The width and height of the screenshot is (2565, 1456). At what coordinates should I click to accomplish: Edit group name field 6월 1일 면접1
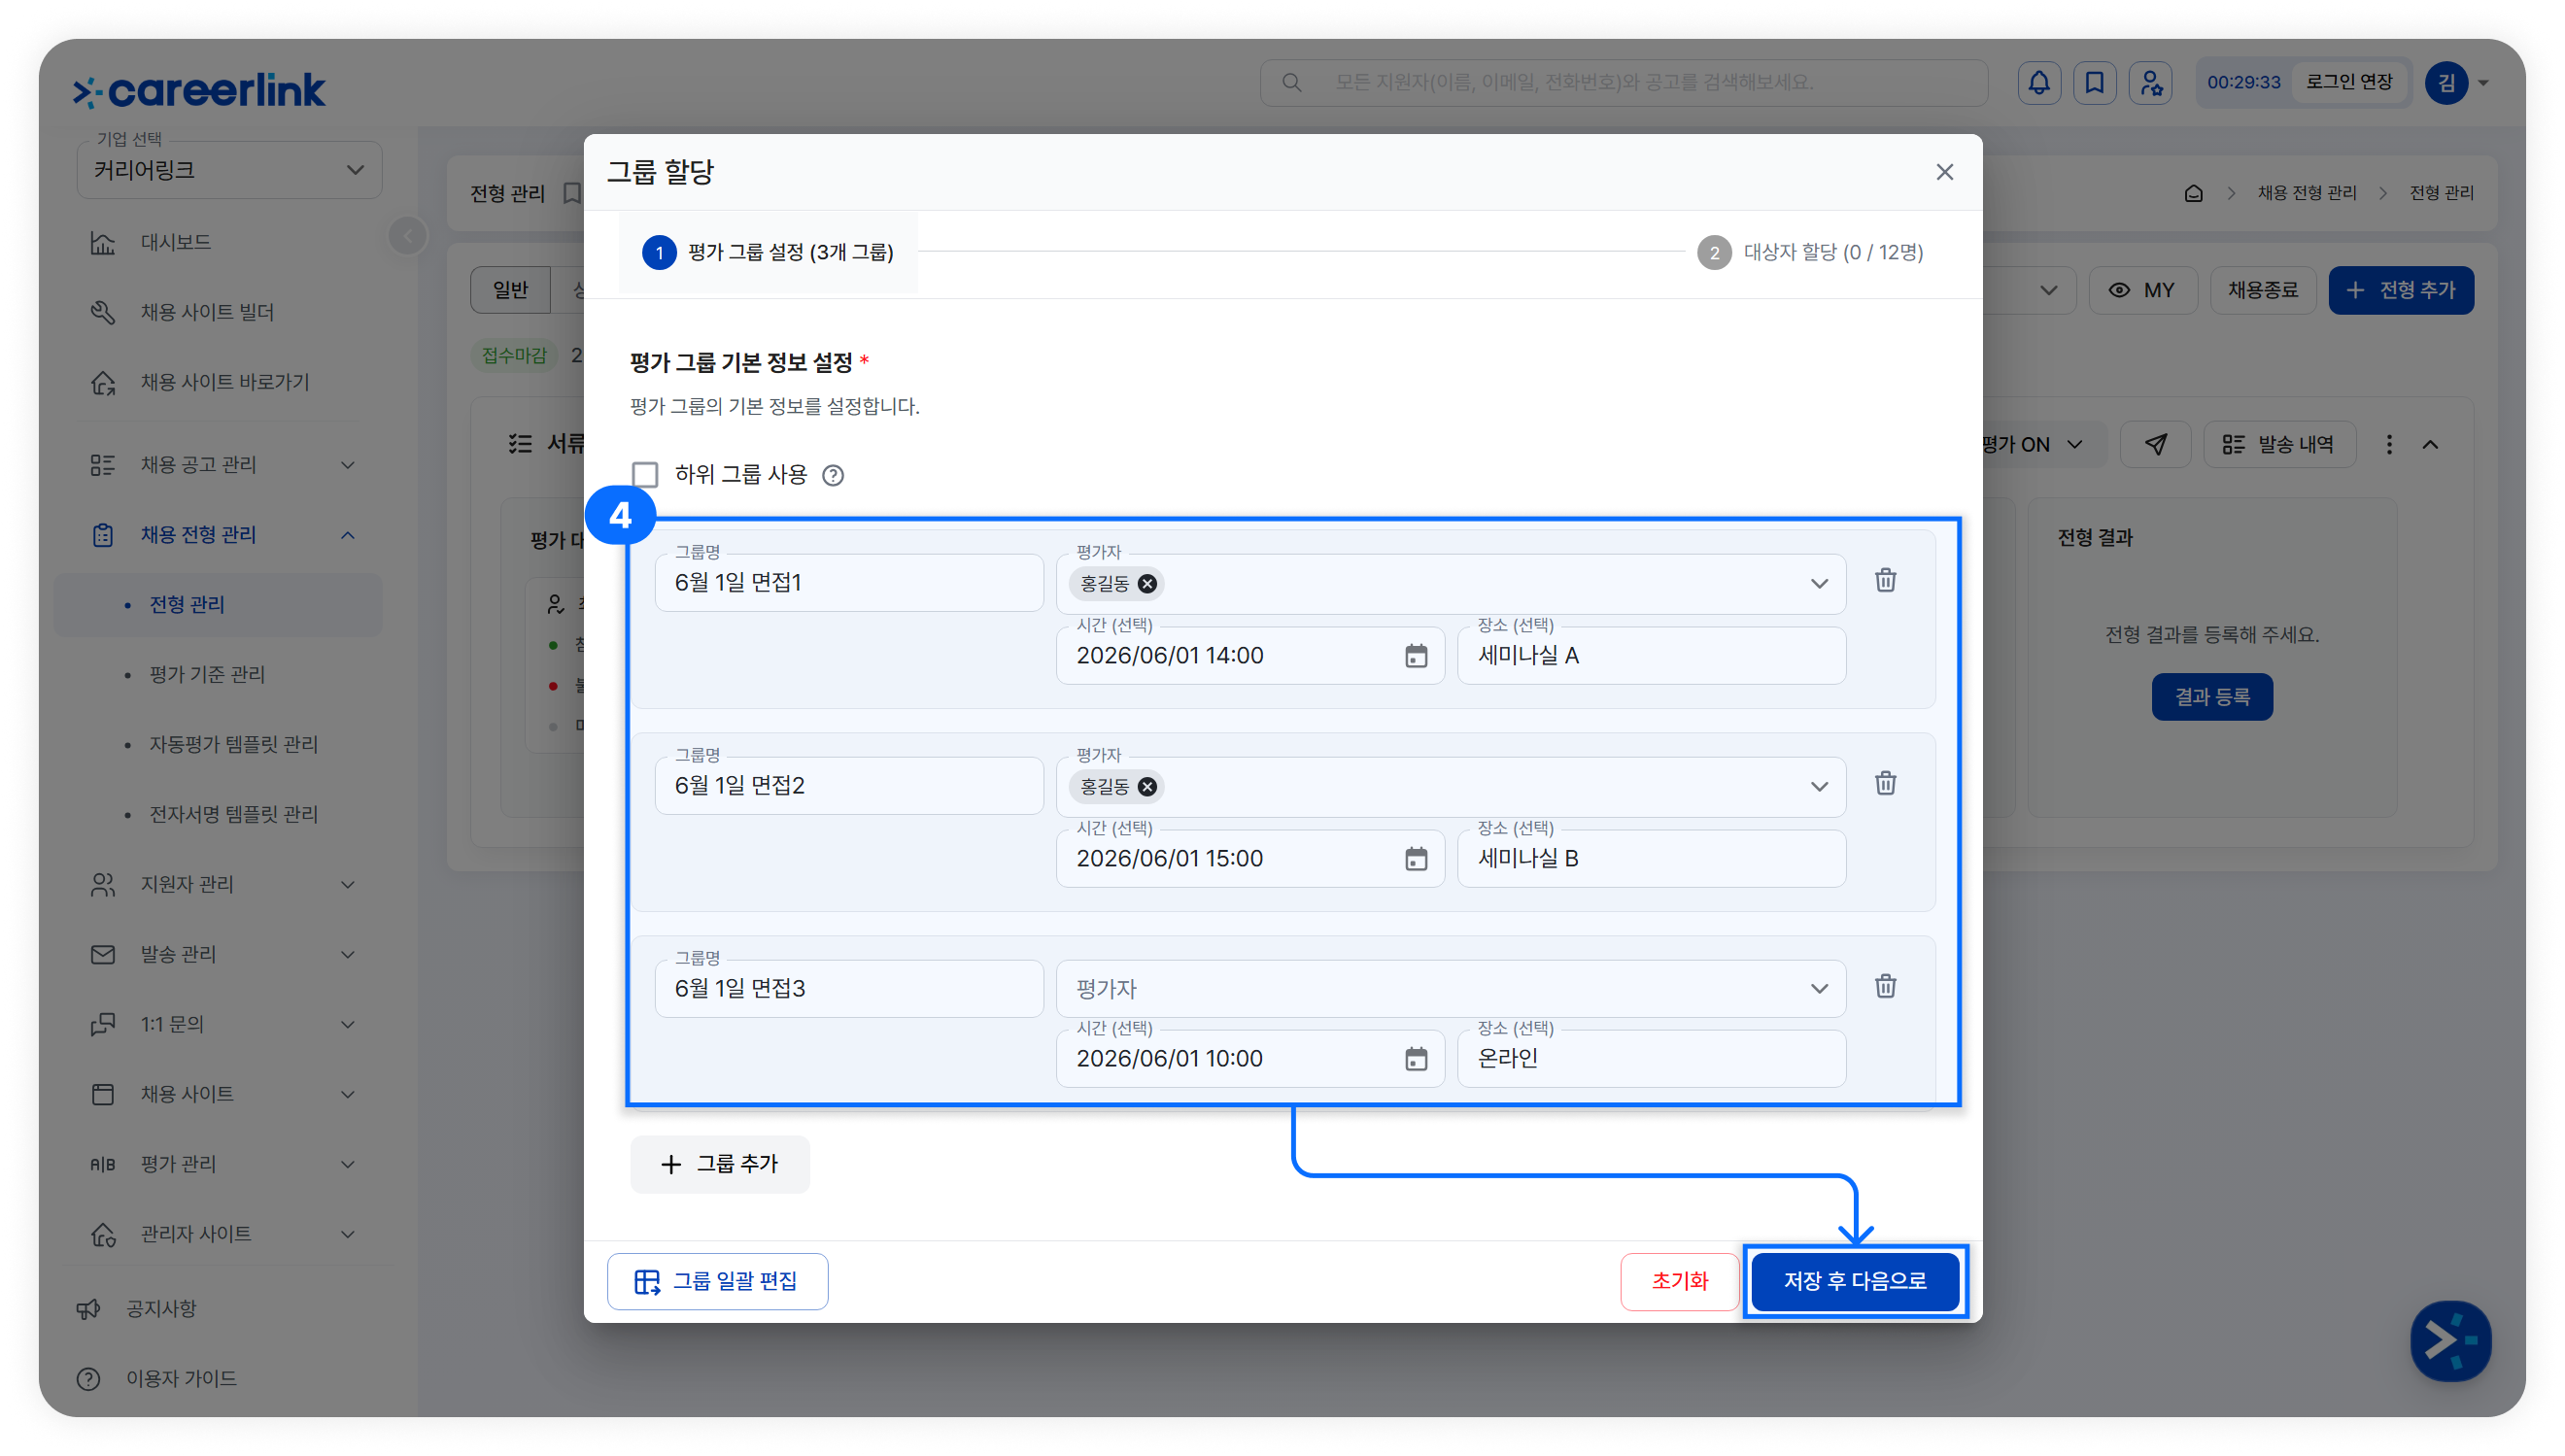point(849,583)
